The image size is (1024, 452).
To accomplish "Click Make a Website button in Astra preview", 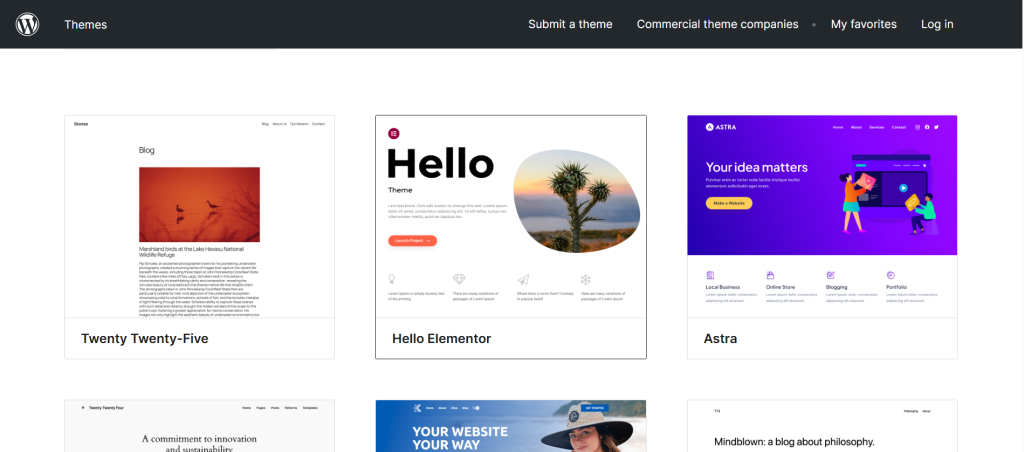I will point(729,203).
